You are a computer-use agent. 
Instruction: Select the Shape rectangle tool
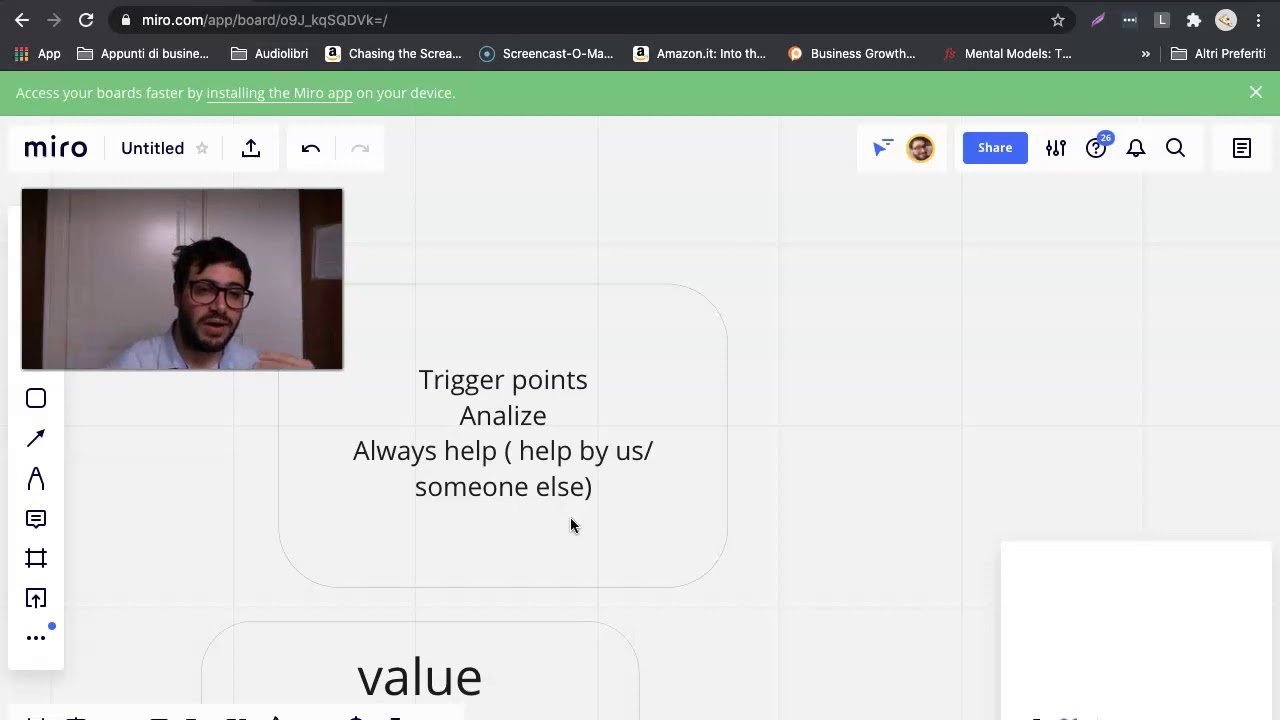[36, 399]
